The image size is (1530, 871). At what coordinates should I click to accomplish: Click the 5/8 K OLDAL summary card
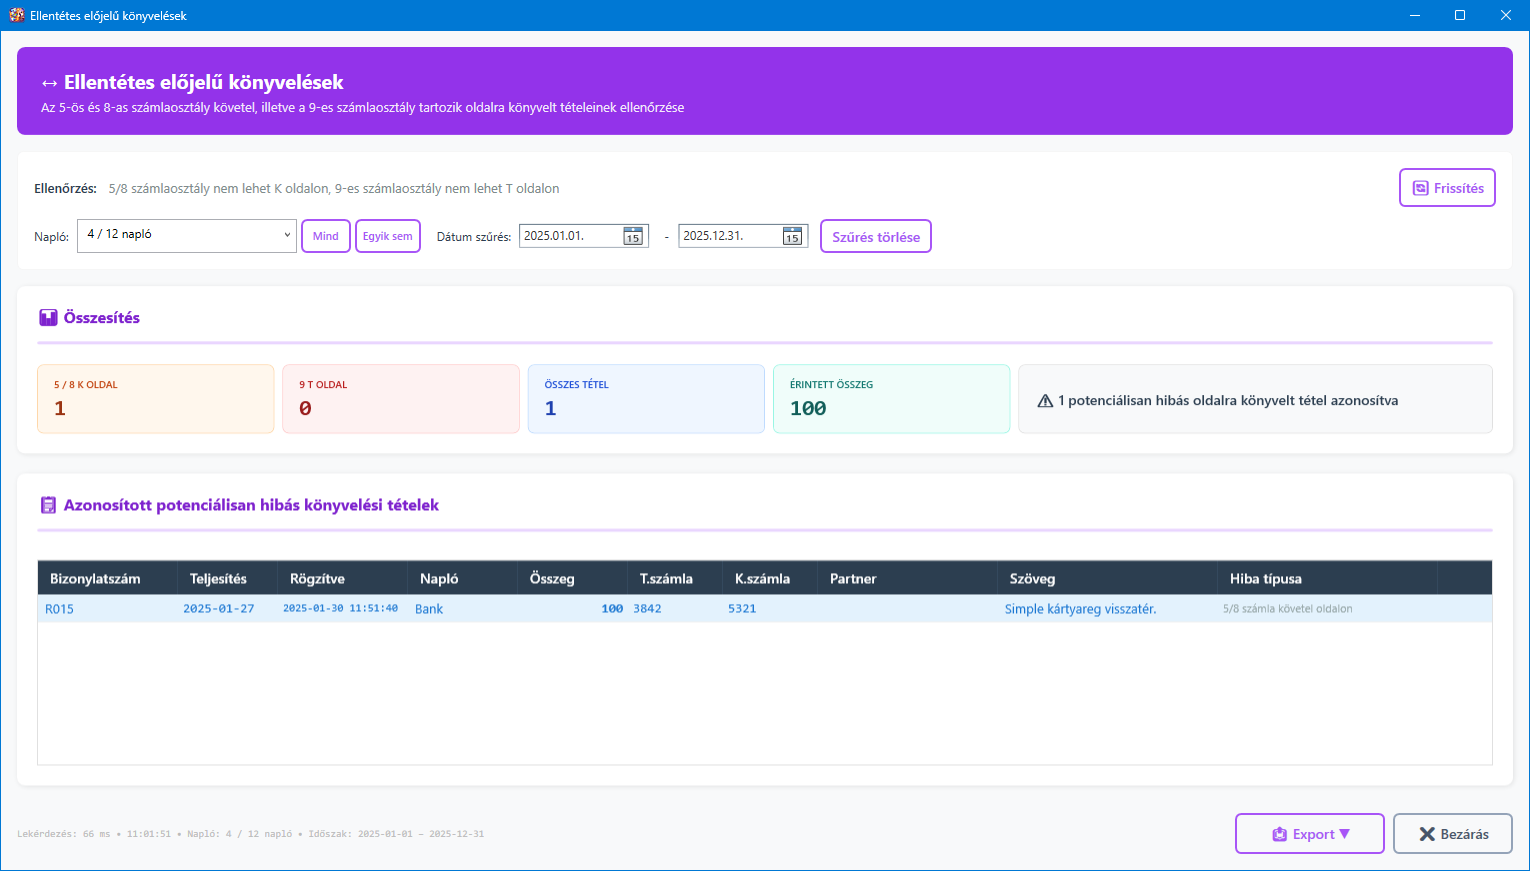pyautogui.click(x=155, y=399)
